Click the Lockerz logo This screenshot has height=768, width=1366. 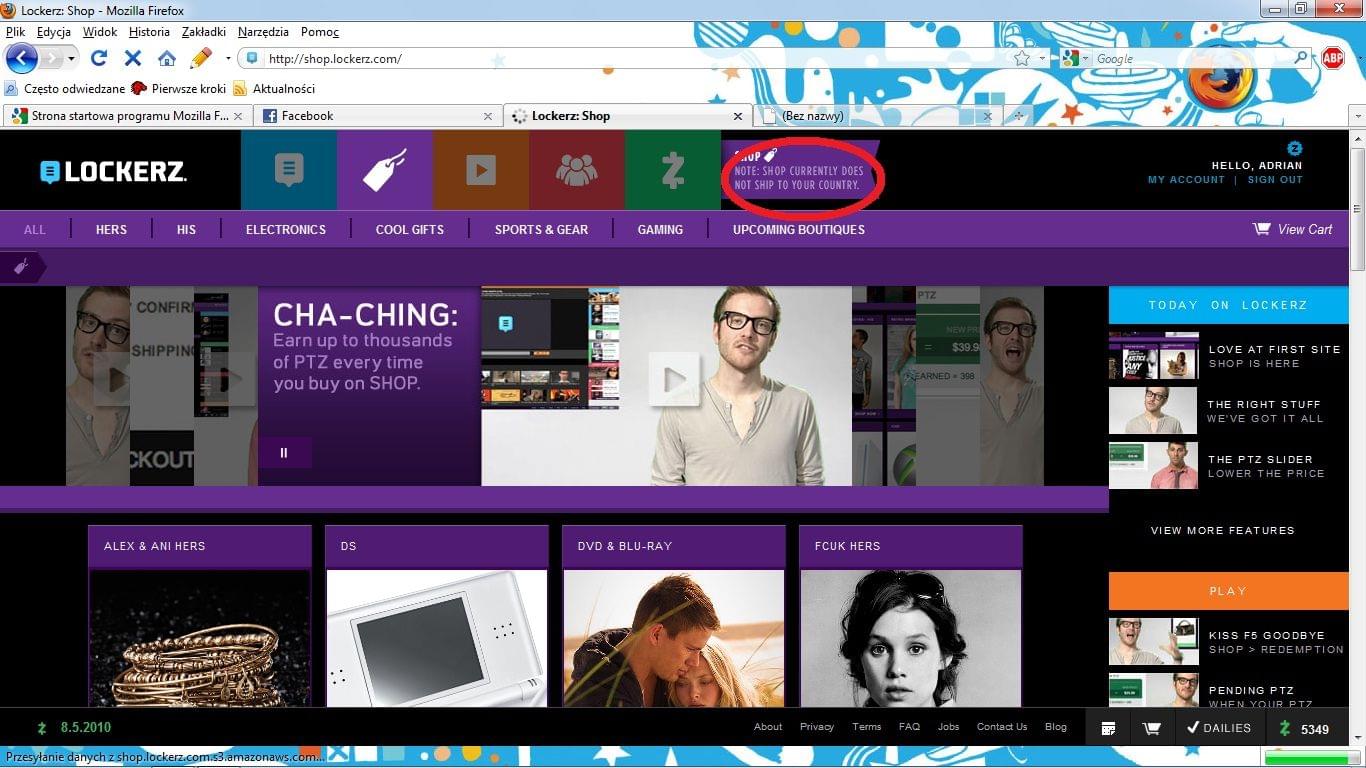click(113, 171)
